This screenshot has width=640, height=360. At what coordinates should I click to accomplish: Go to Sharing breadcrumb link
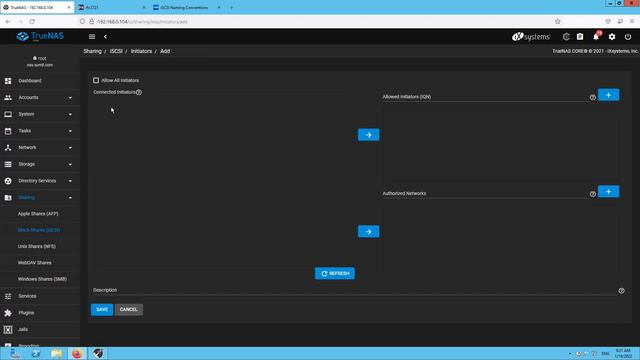pos(93,51)
